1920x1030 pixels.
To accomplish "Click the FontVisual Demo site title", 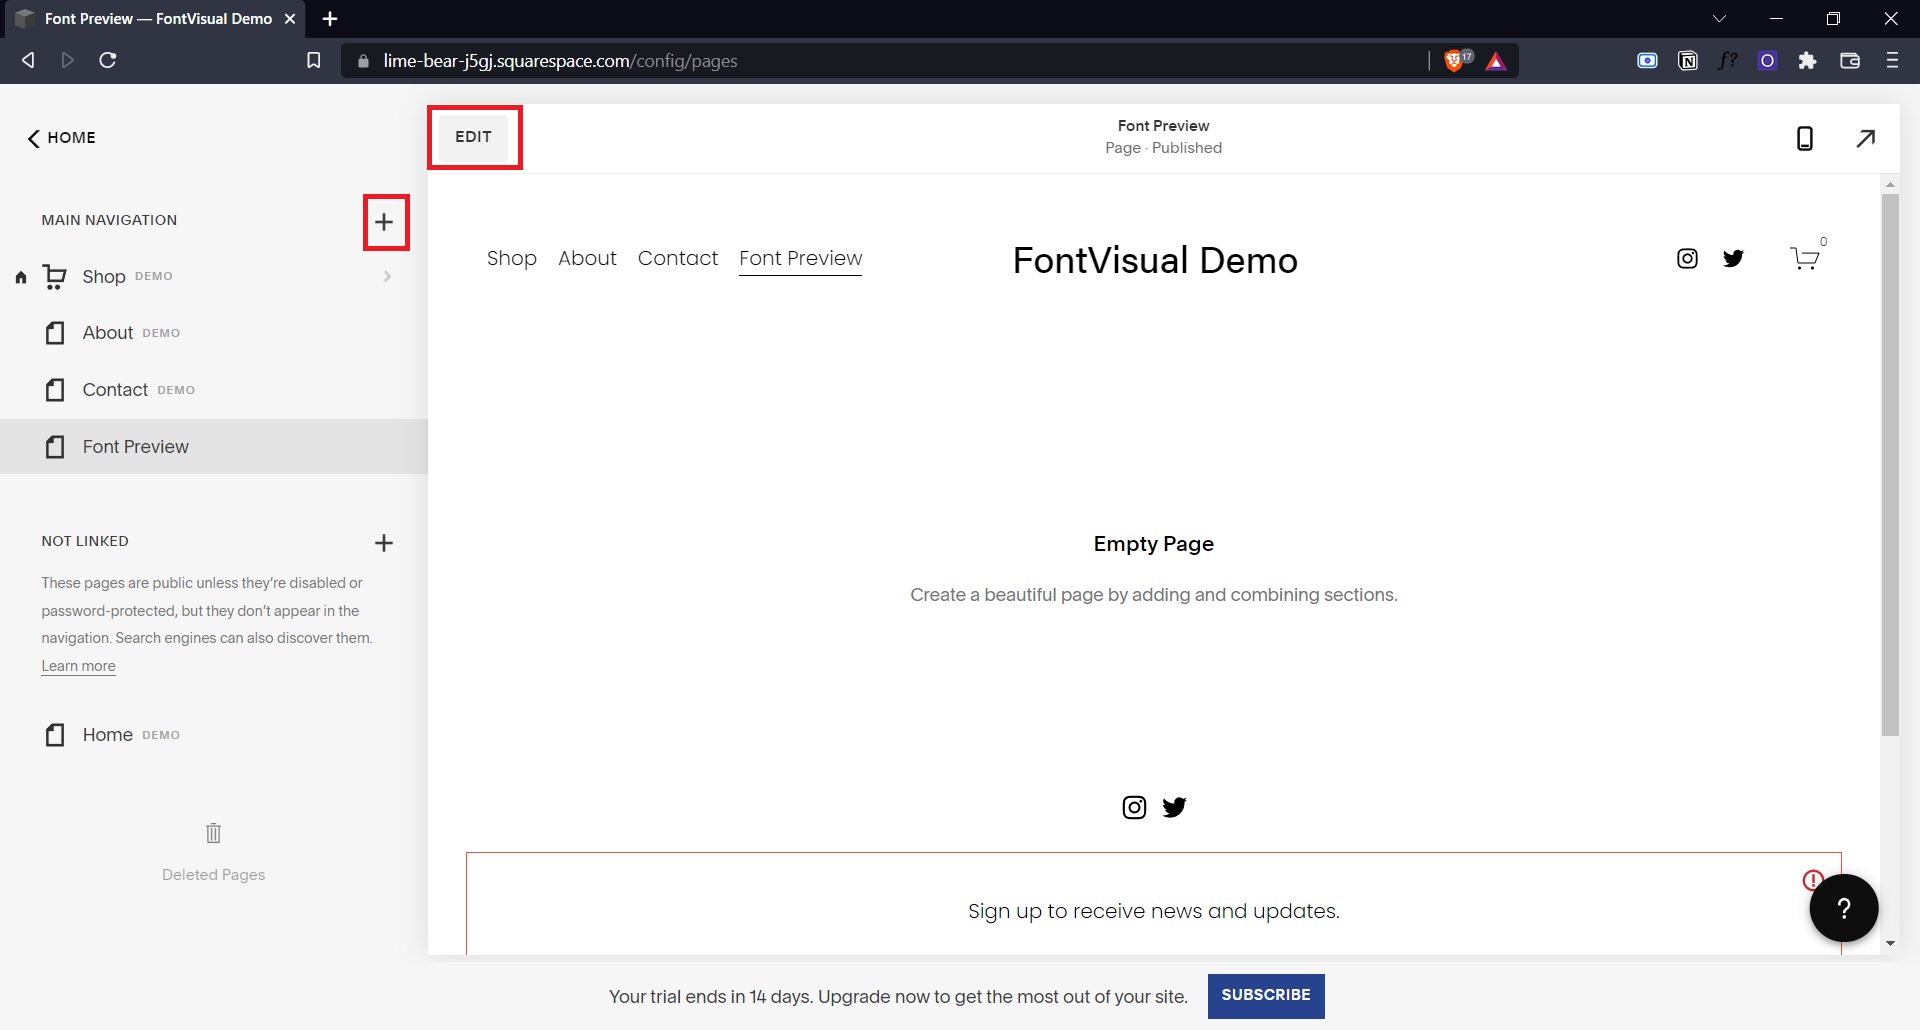I will [1155, 260].
